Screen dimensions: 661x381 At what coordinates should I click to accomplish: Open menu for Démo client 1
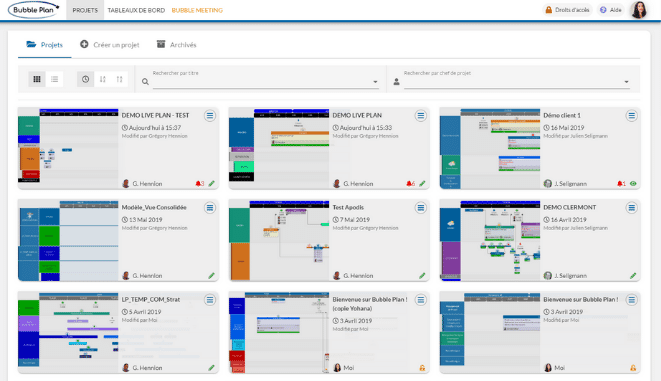point(631,115)
